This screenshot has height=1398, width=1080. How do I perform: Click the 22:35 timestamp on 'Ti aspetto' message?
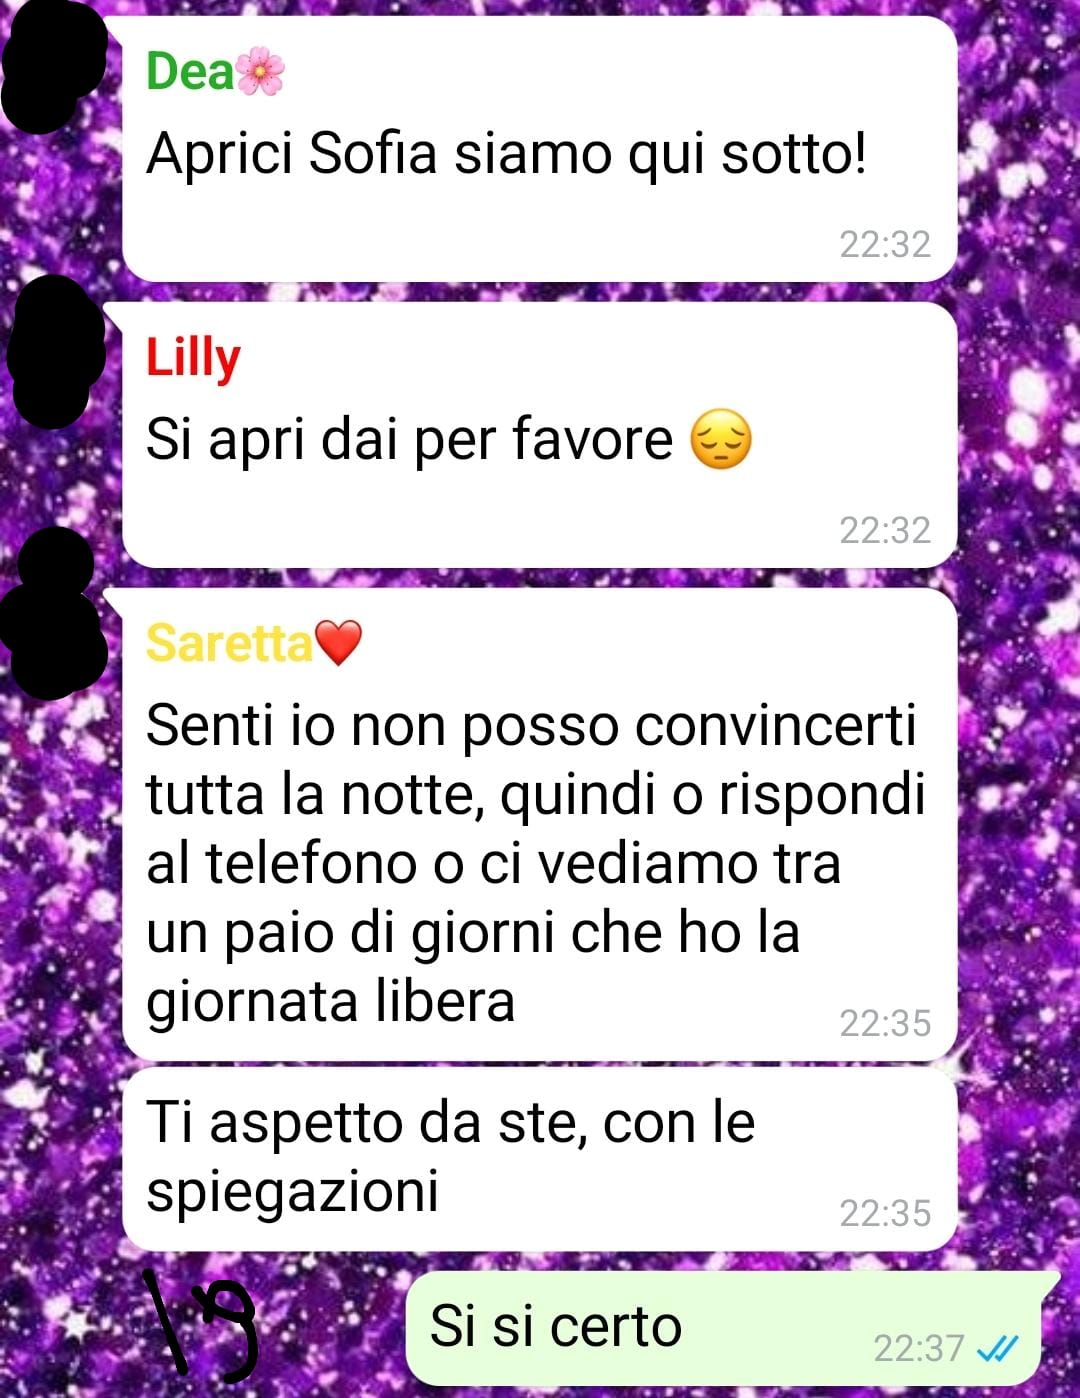tap(885, 1213)
